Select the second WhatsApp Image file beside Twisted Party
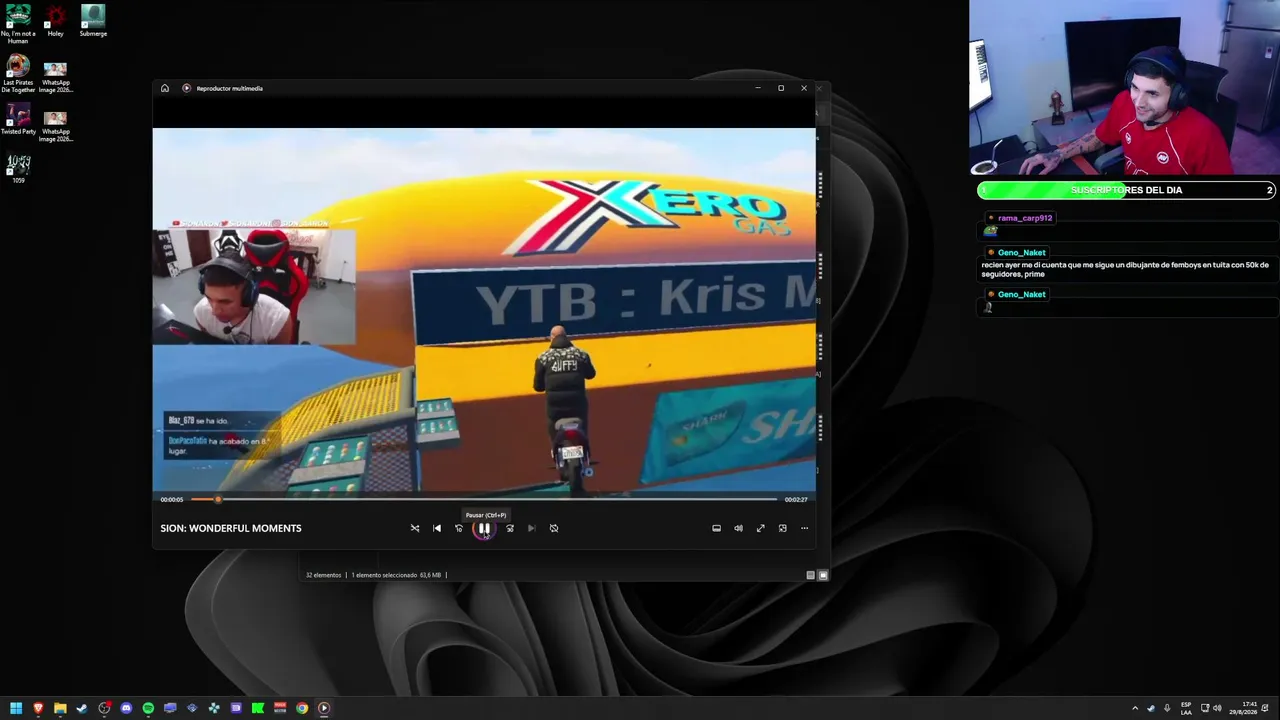The image size is (1280, 720). 56,125
